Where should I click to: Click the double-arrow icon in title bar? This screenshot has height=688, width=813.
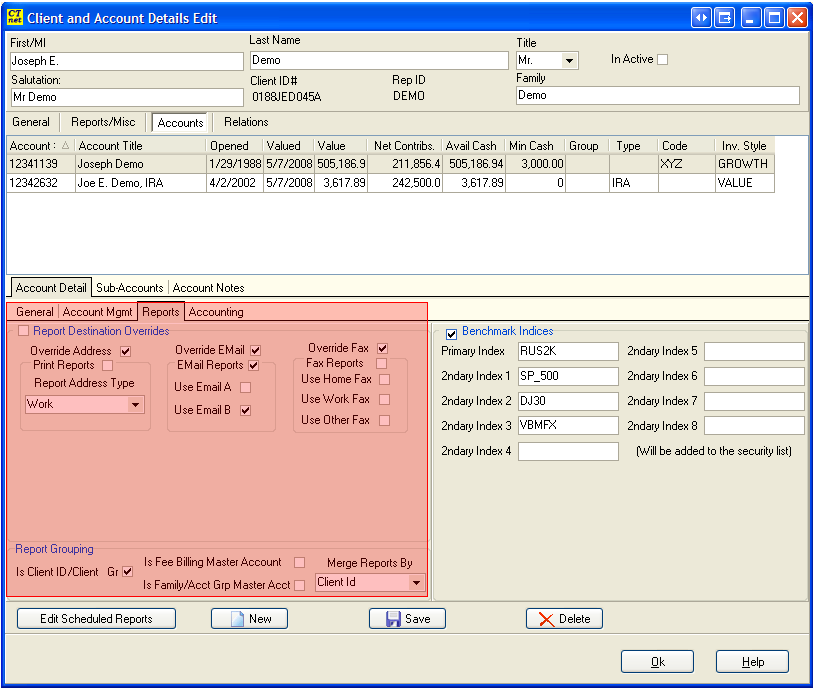coord(700,17)
